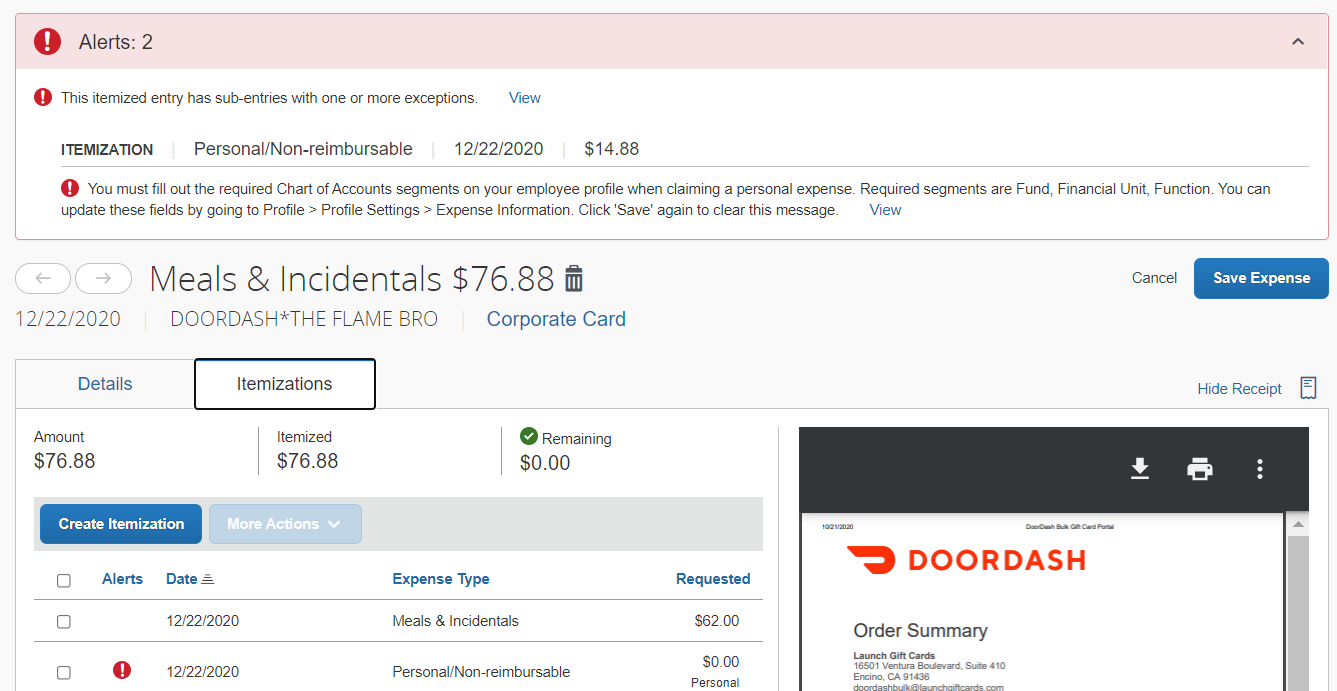Image resolution: width=1337 pixels, height=691 pixels.
Task: Collapse the Alerts panel with the chevron
Action: click(x=1297, y=41)
